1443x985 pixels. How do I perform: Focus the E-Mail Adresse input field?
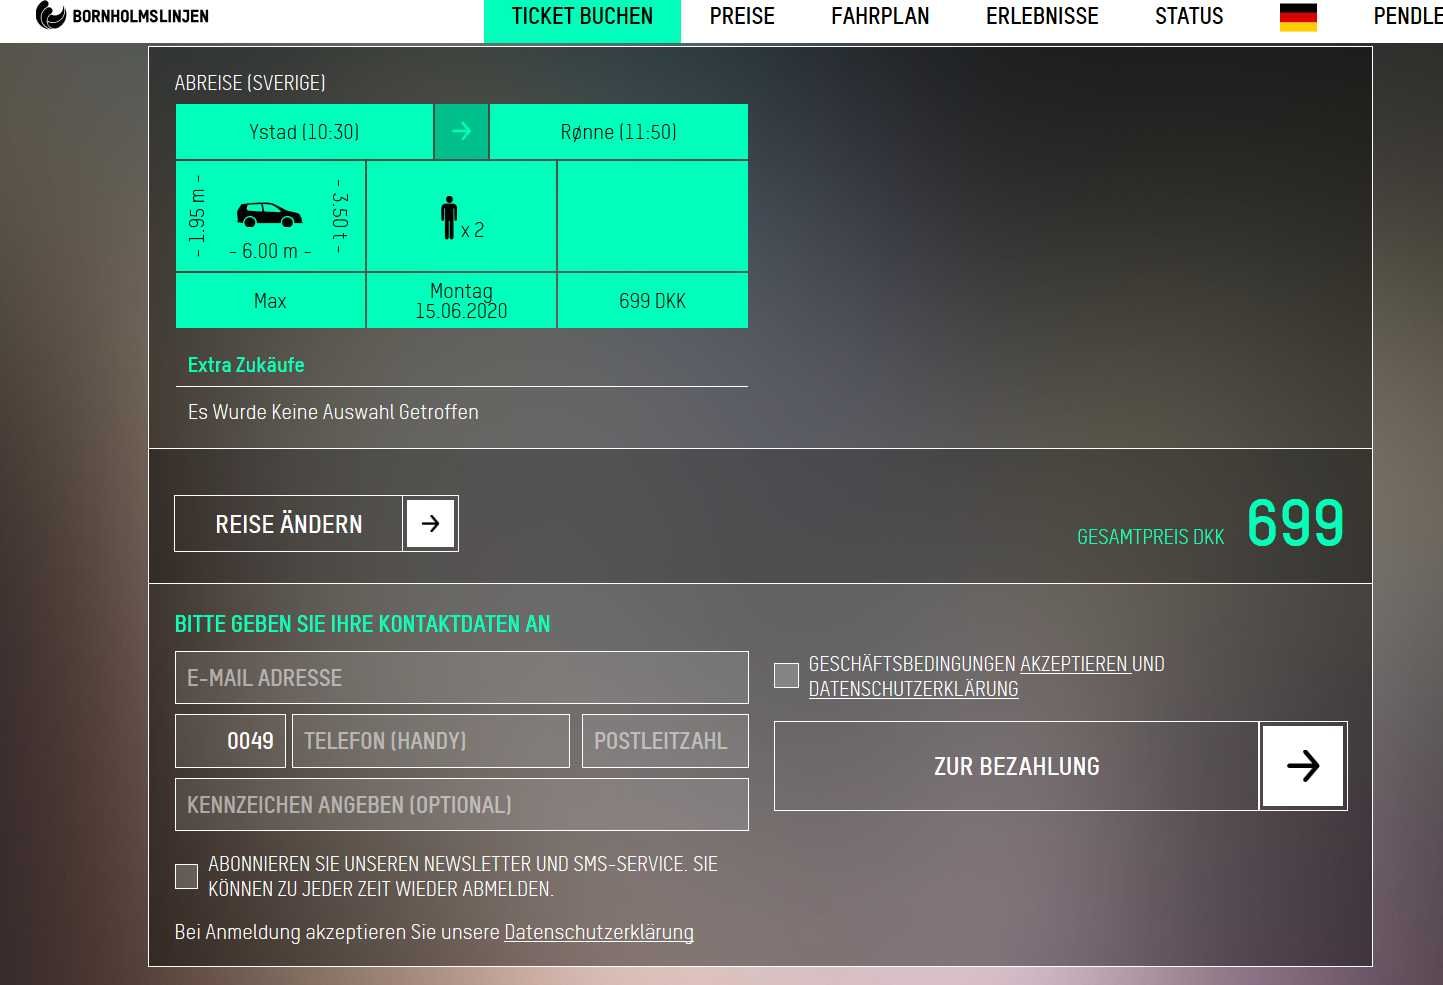pyautogui.click(x=461, y=678)
